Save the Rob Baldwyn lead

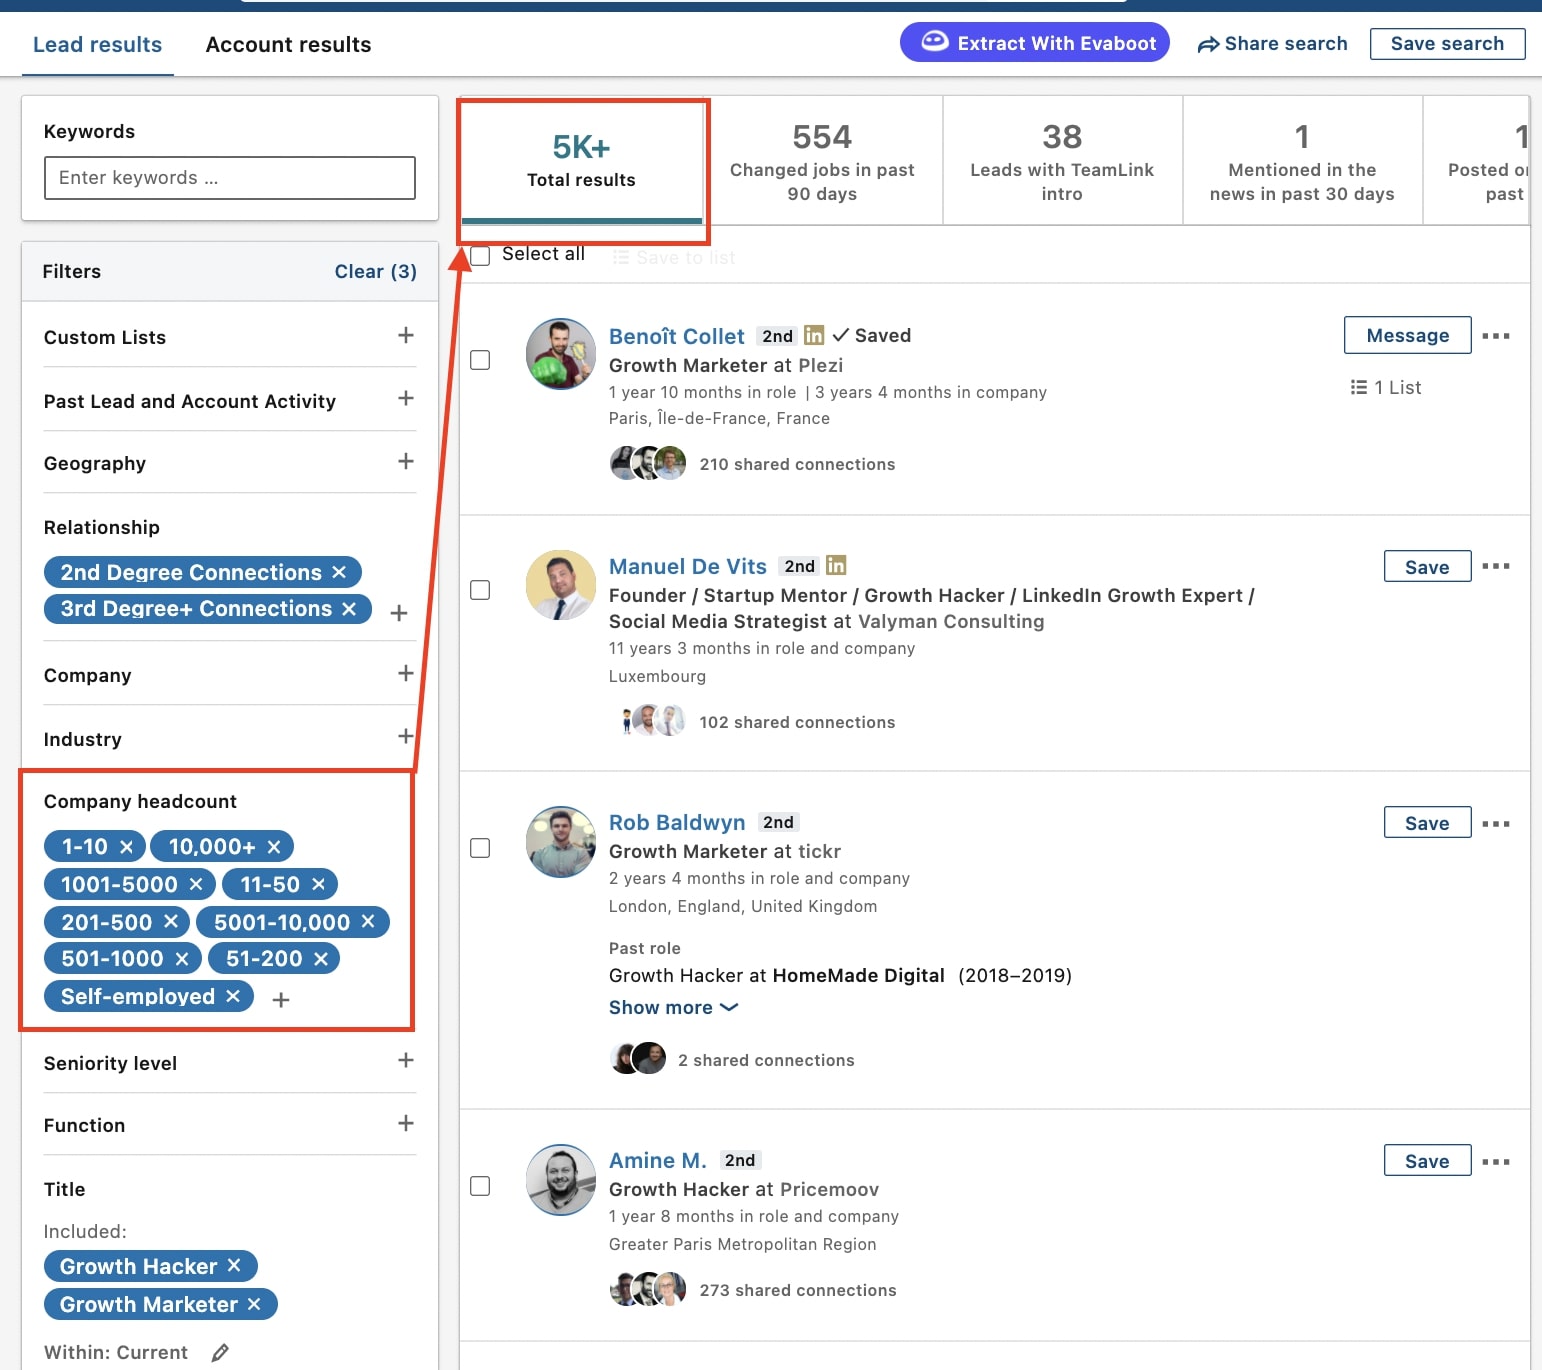(1427, 822)
